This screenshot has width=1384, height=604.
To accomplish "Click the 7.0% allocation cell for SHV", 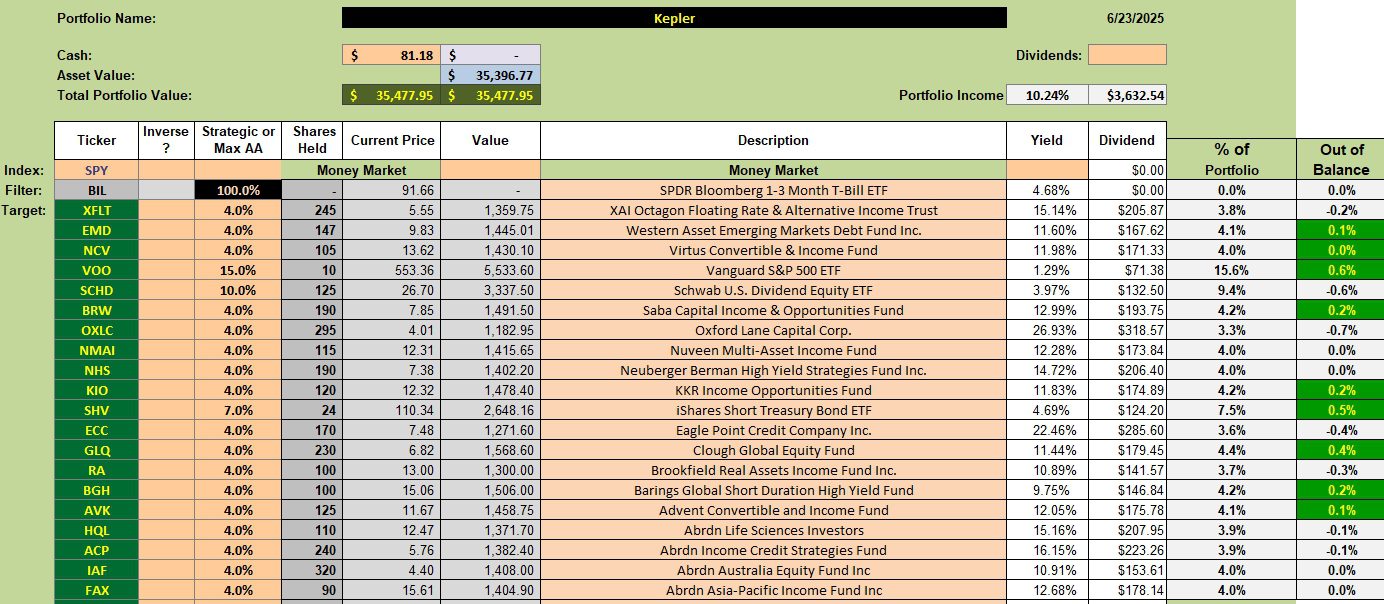I will pyautogui.click(x=238, y=410).
